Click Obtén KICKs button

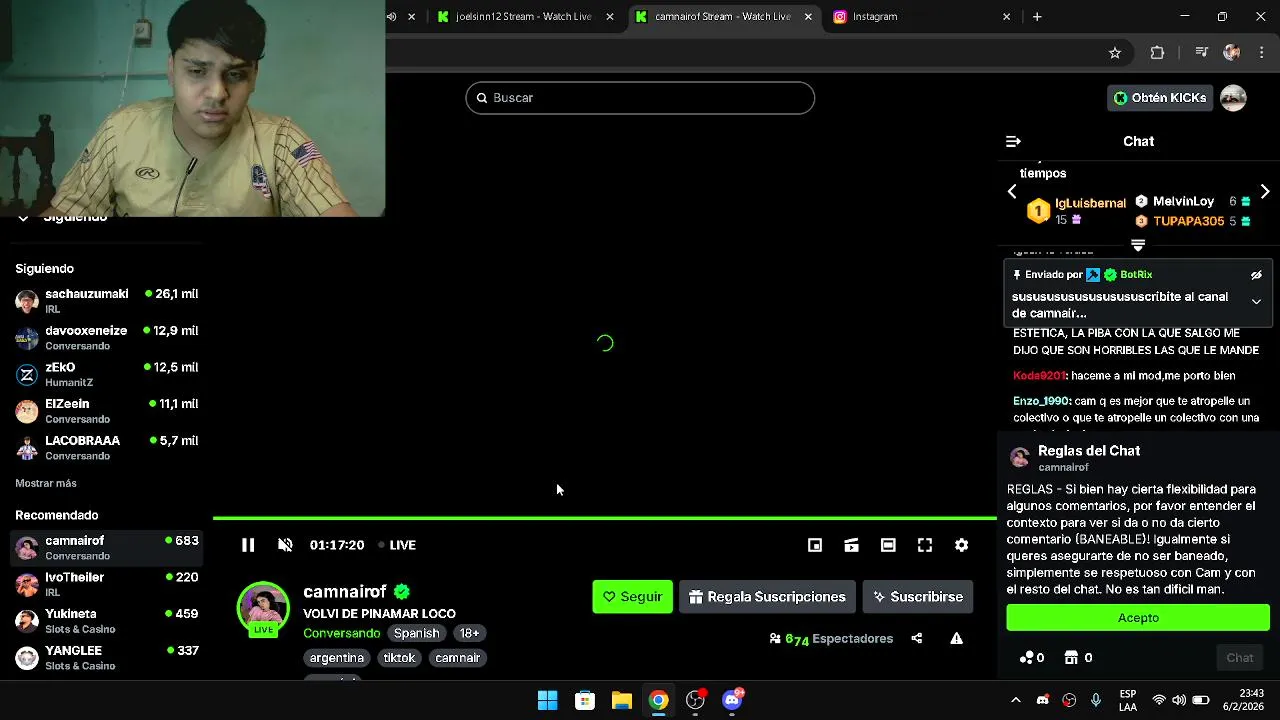(x=1161, y=98)
